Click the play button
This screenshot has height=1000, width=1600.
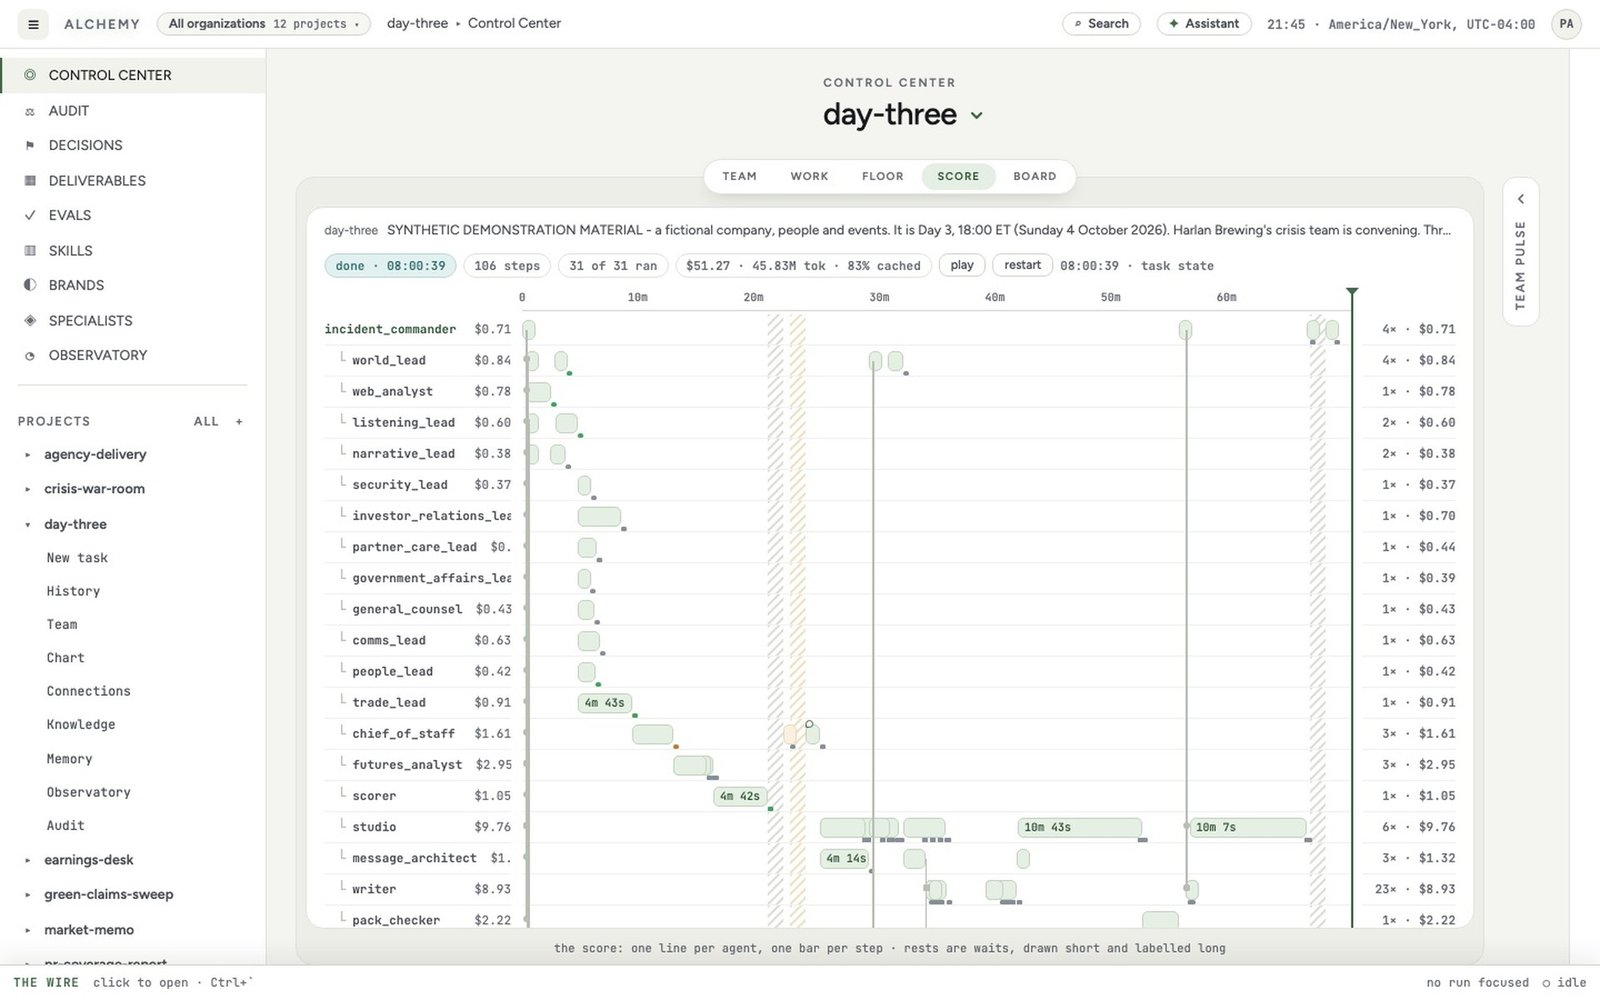(962, 266)
